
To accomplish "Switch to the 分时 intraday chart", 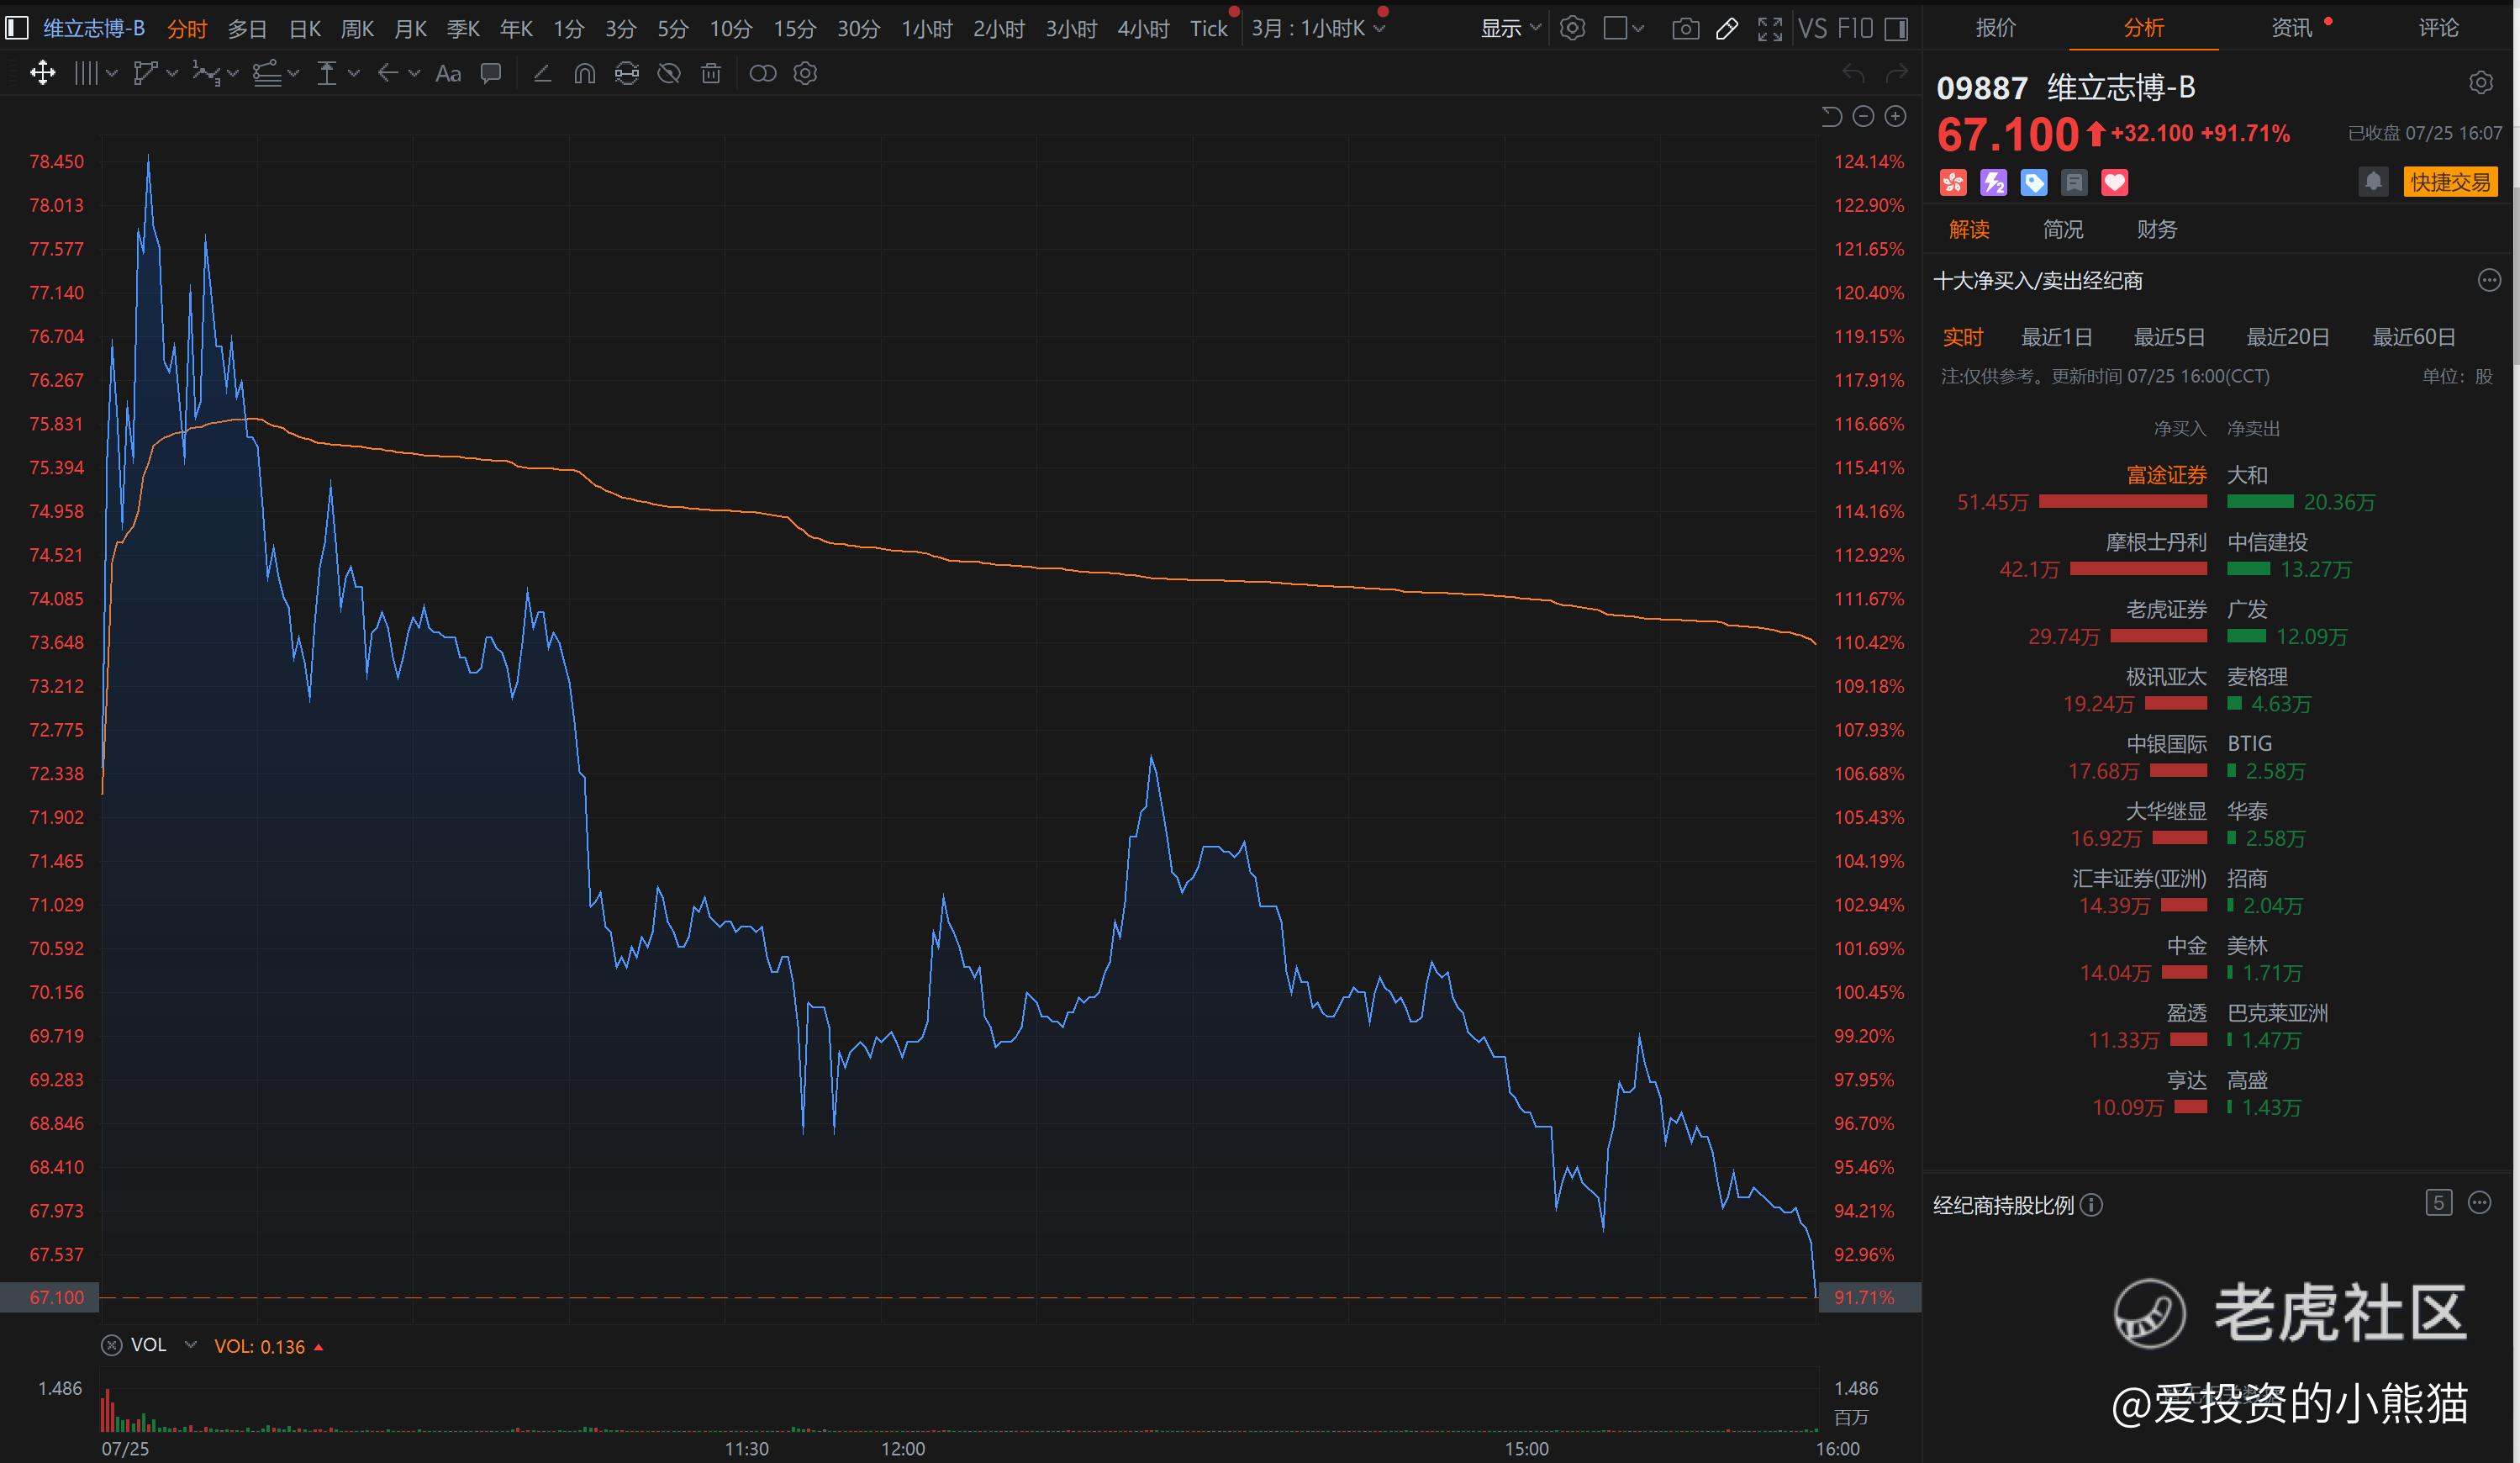I will coord(187,29).
